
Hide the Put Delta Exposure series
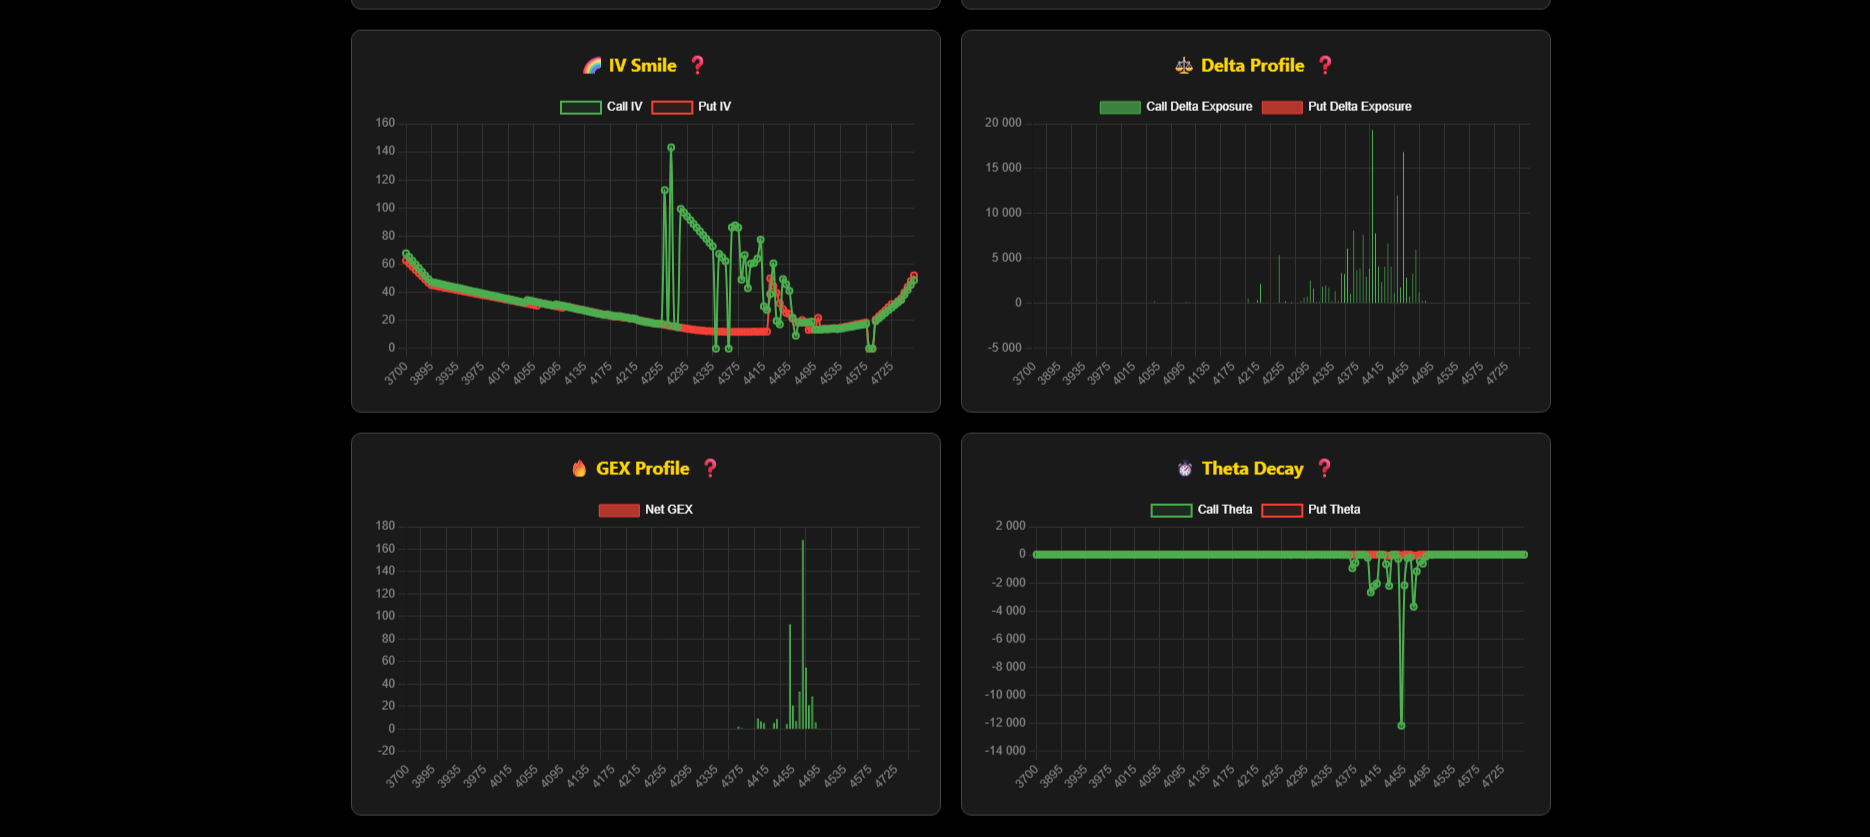click(x=1337, y=107)
